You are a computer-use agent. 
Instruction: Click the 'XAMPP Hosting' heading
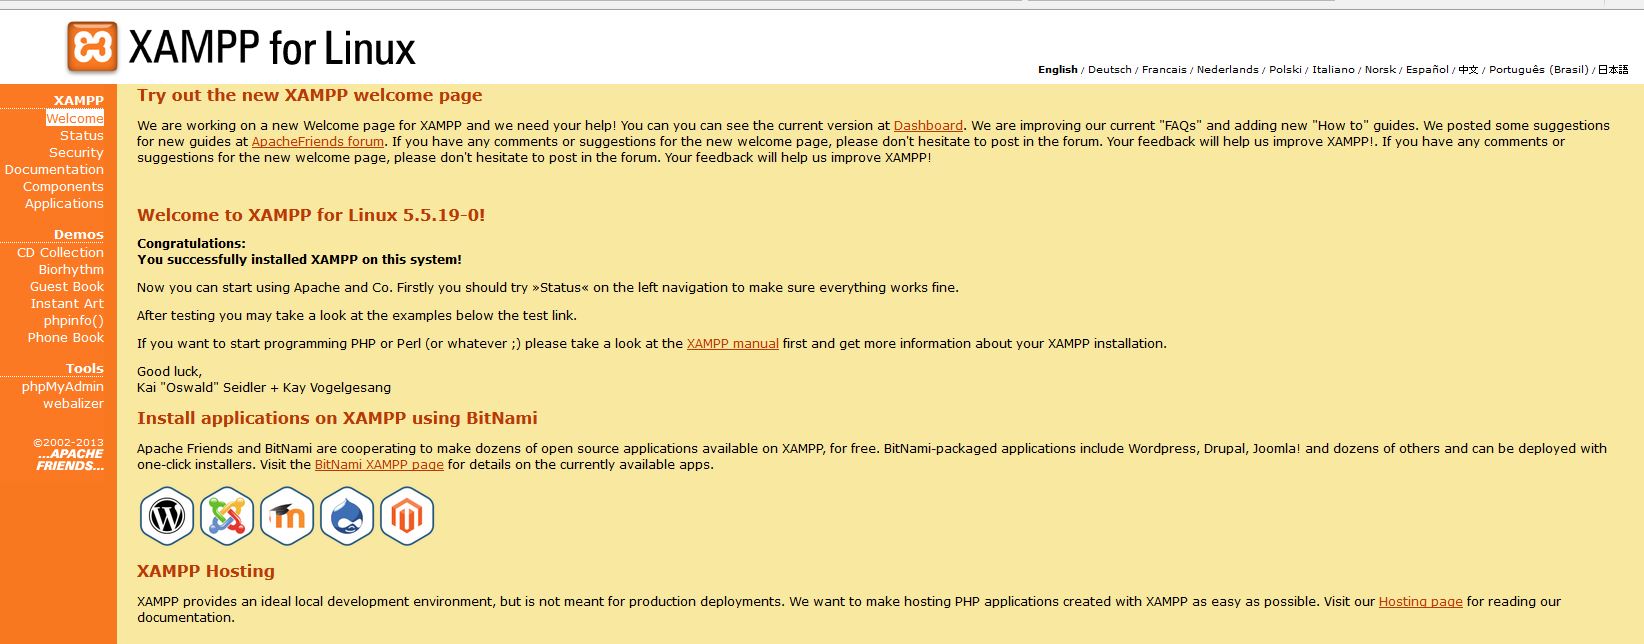pos(206,571)
